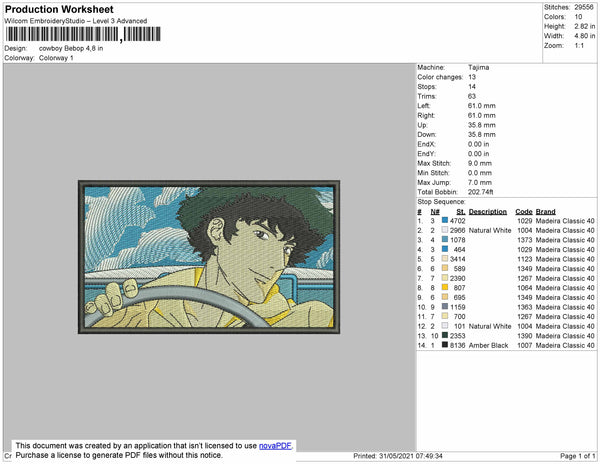The height and width of the screenshot is (464, 600).
Task: Click the 'St.' column header
Action: tap(461, 212)
